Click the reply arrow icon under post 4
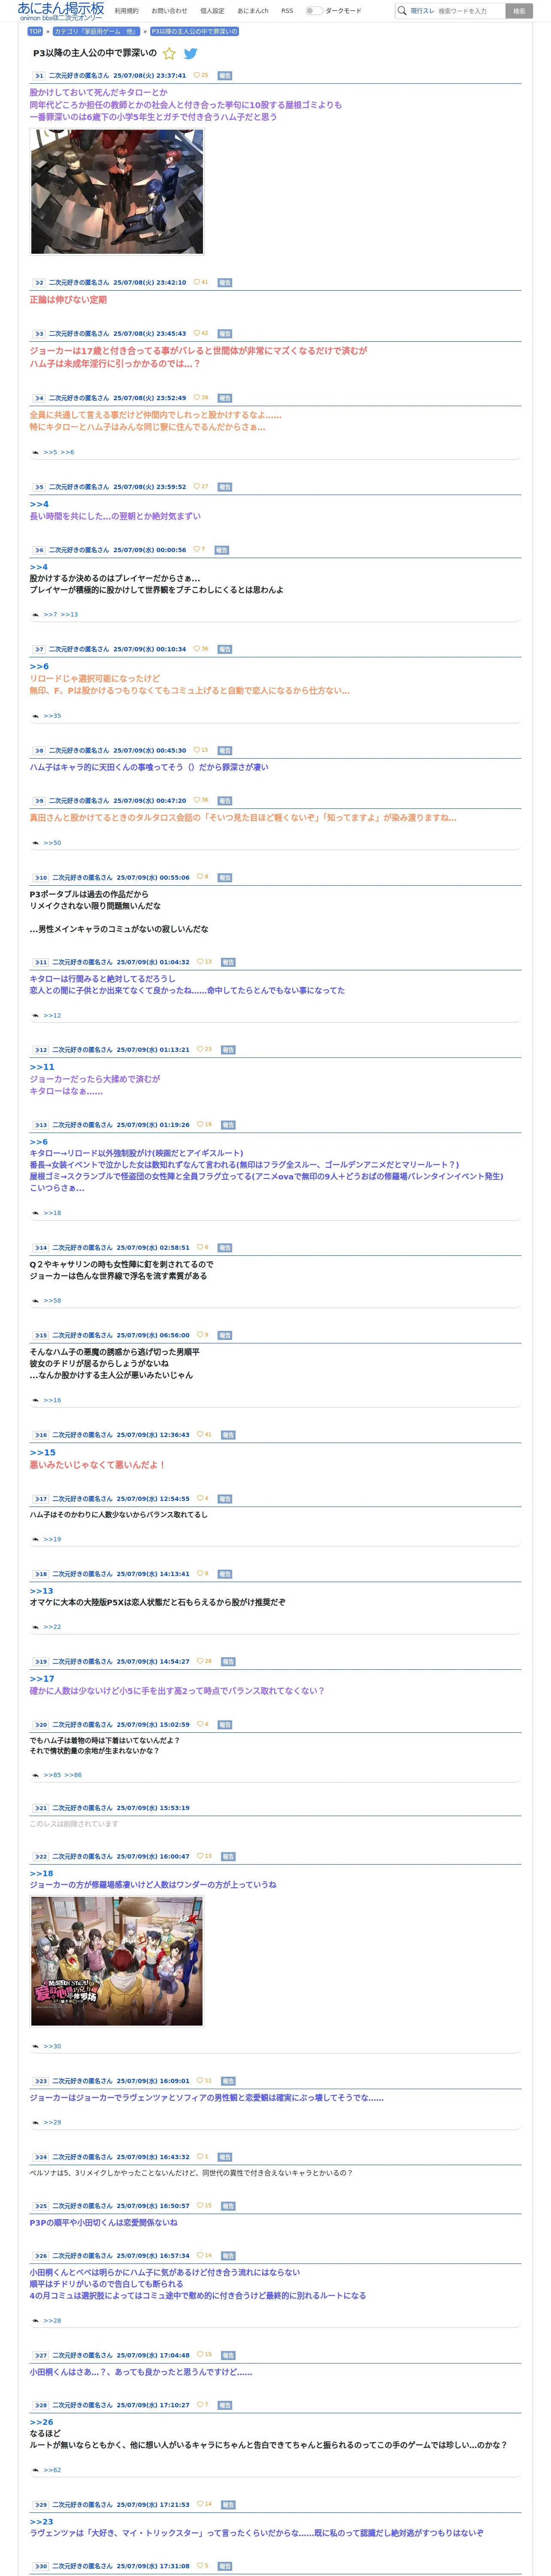 (x=36, y=453)
